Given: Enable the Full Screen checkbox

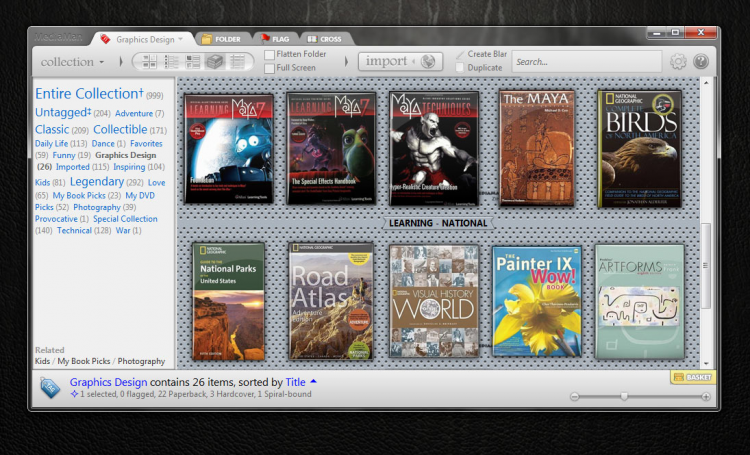Looking at the screenshot, I should [269, 68].
